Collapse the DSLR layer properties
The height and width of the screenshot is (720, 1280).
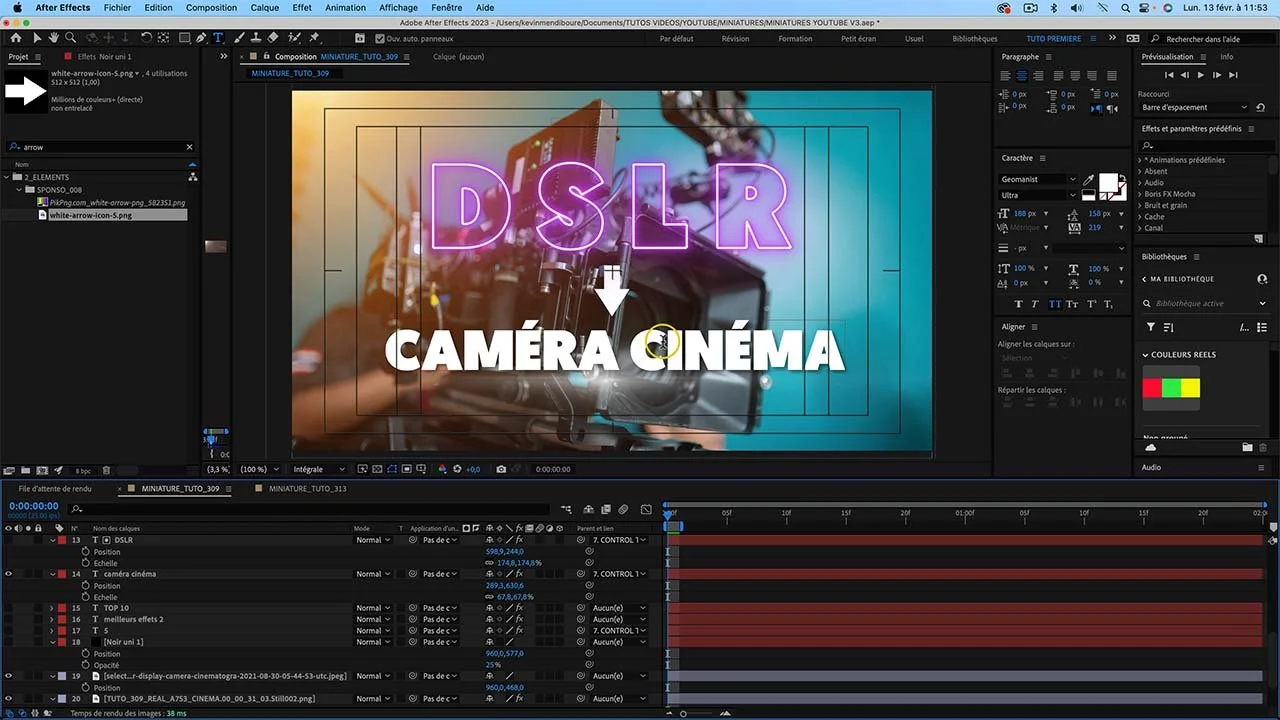53,540
